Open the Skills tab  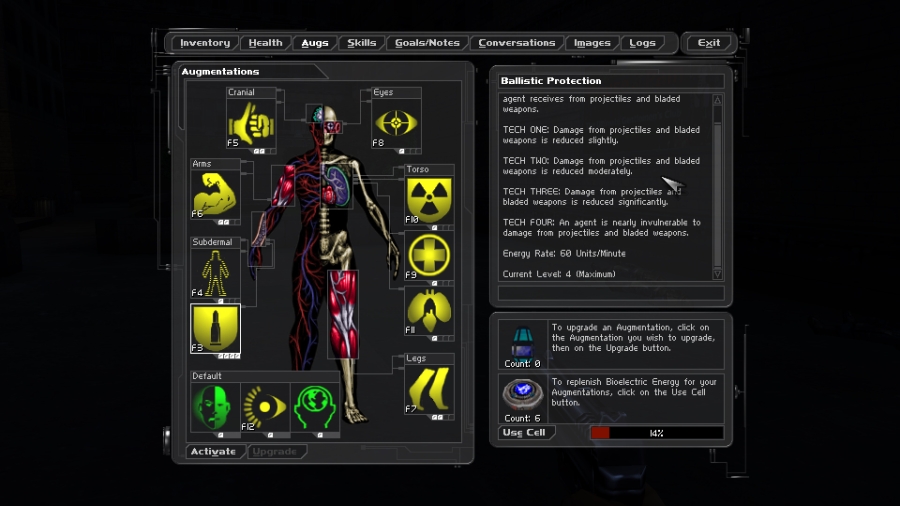362,43
